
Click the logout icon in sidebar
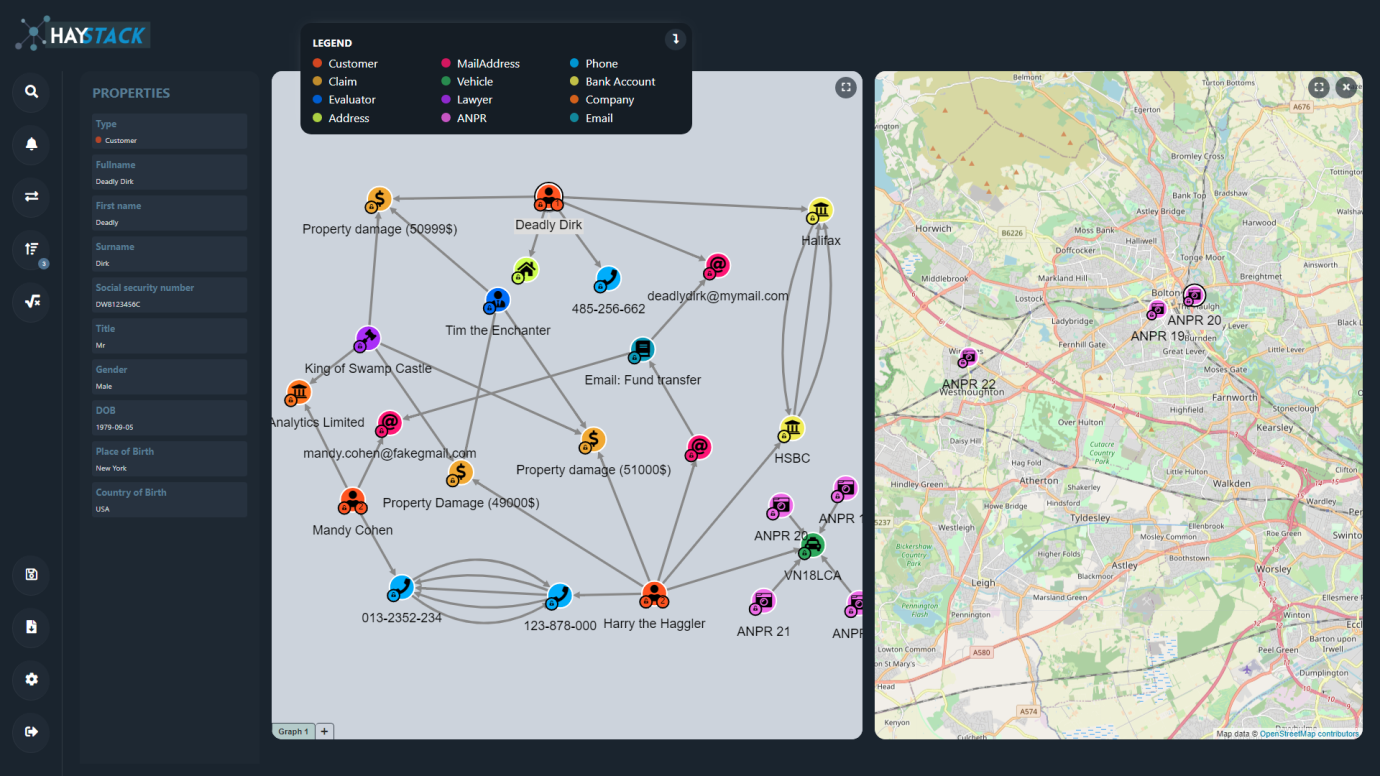pos(31,731)
